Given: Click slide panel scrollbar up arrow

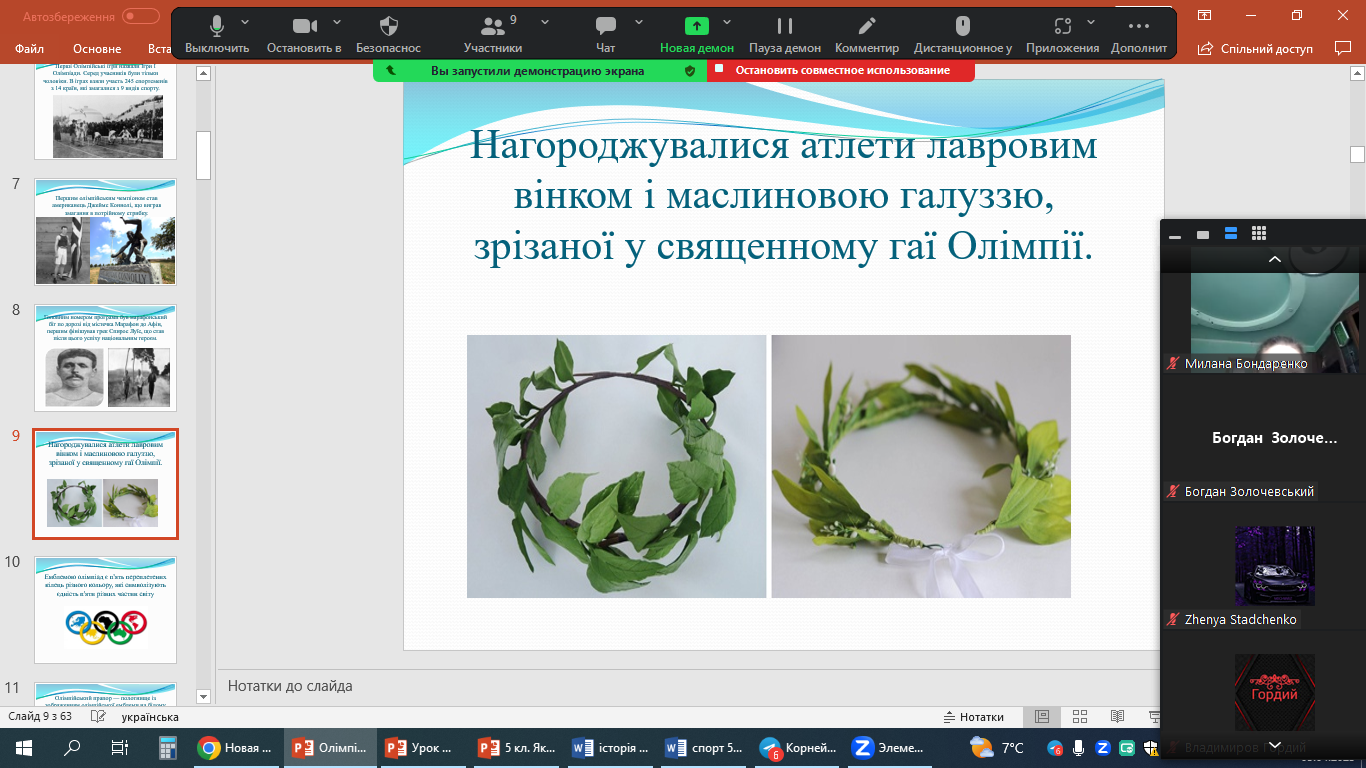Looking at the screenshot, I should [x=204, y=73].
